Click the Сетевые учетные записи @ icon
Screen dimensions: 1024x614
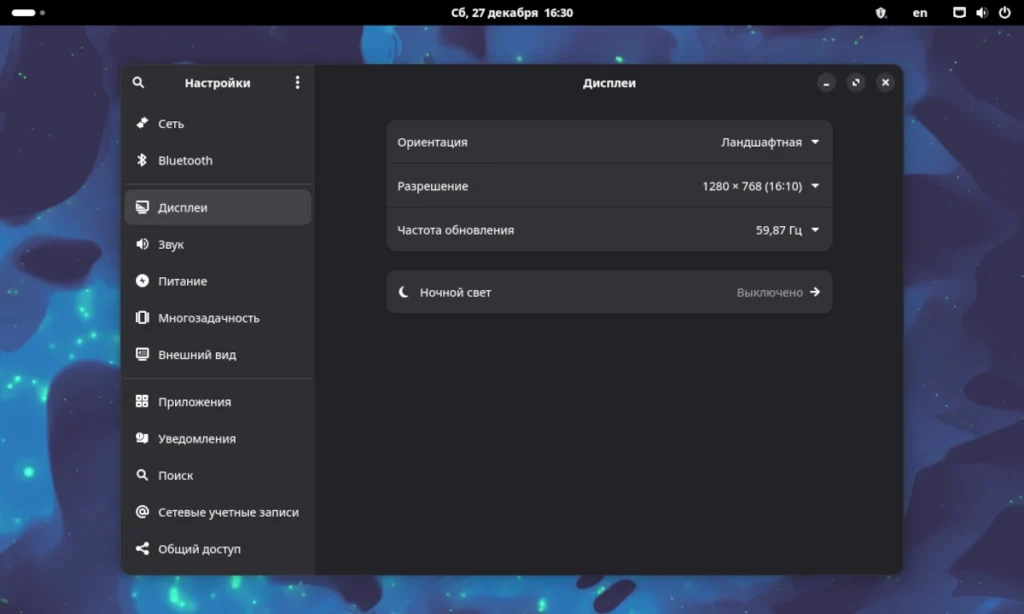142,512
